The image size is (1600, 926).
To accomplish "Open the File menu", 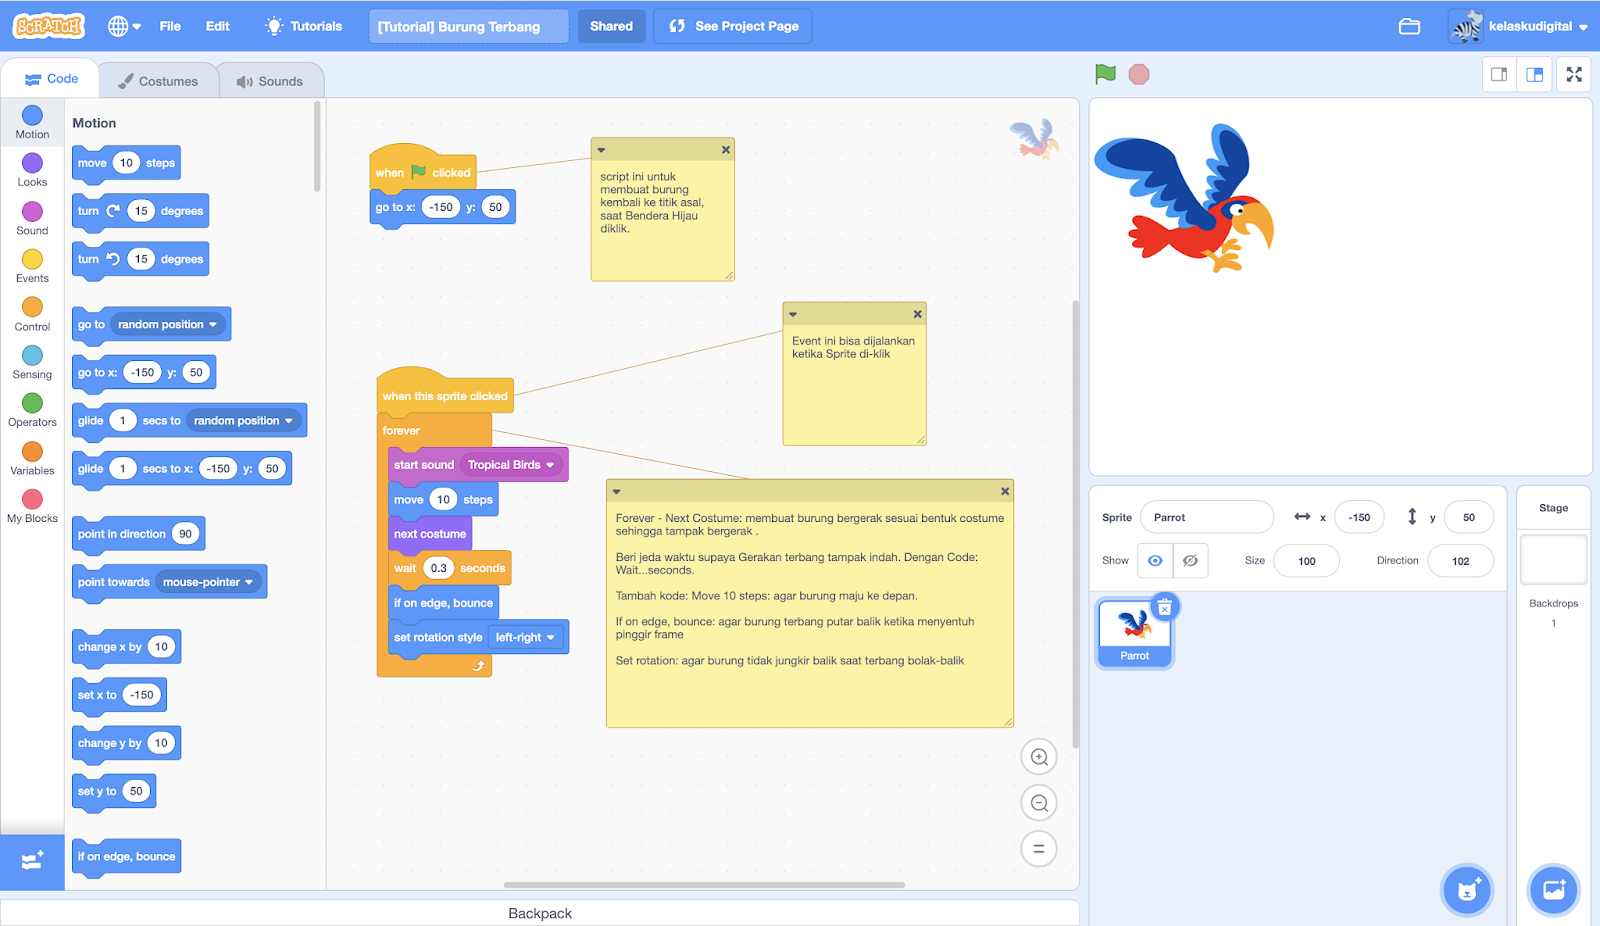I will tap(169, 26).
